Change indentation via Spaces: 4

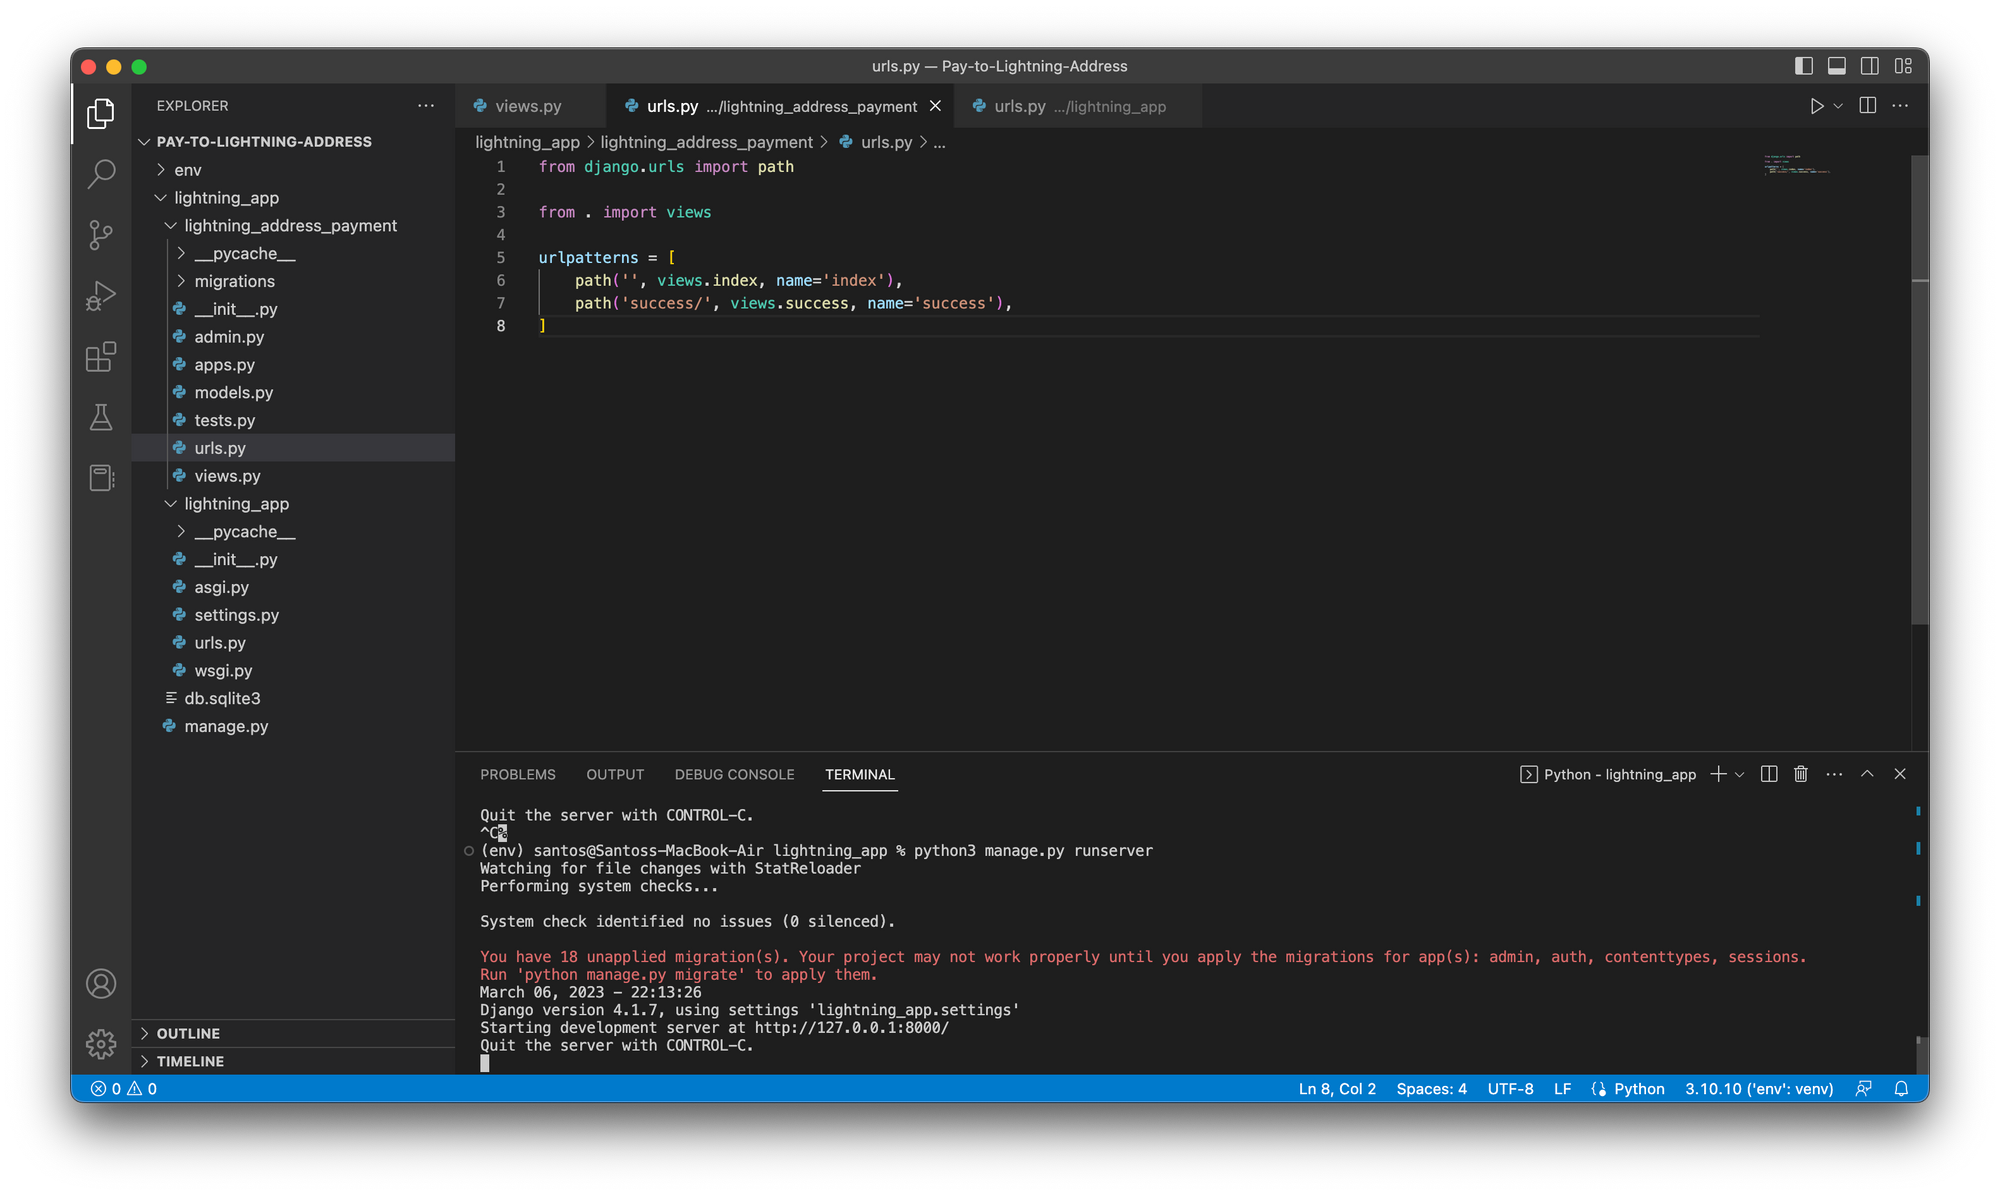[x=1431, y=1089]
